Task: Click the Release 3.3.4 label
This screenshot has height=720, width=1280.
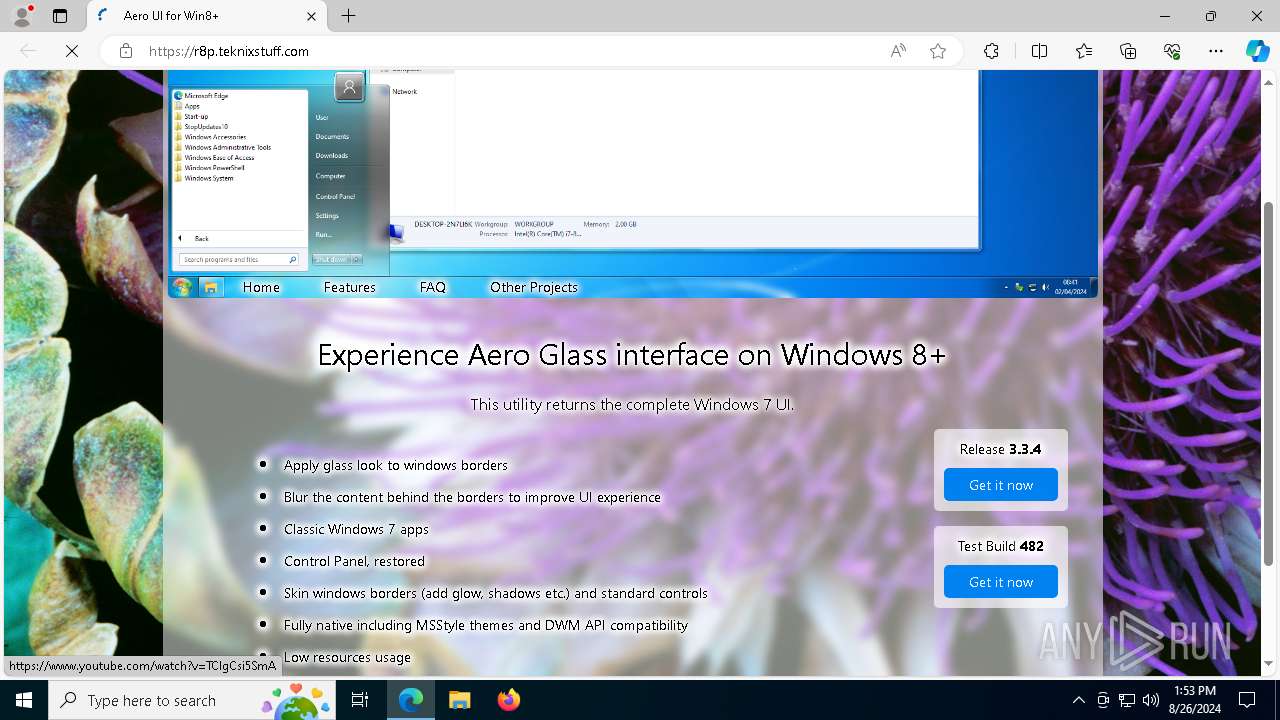Action: pyautogui.click(x=1000, y=449)
